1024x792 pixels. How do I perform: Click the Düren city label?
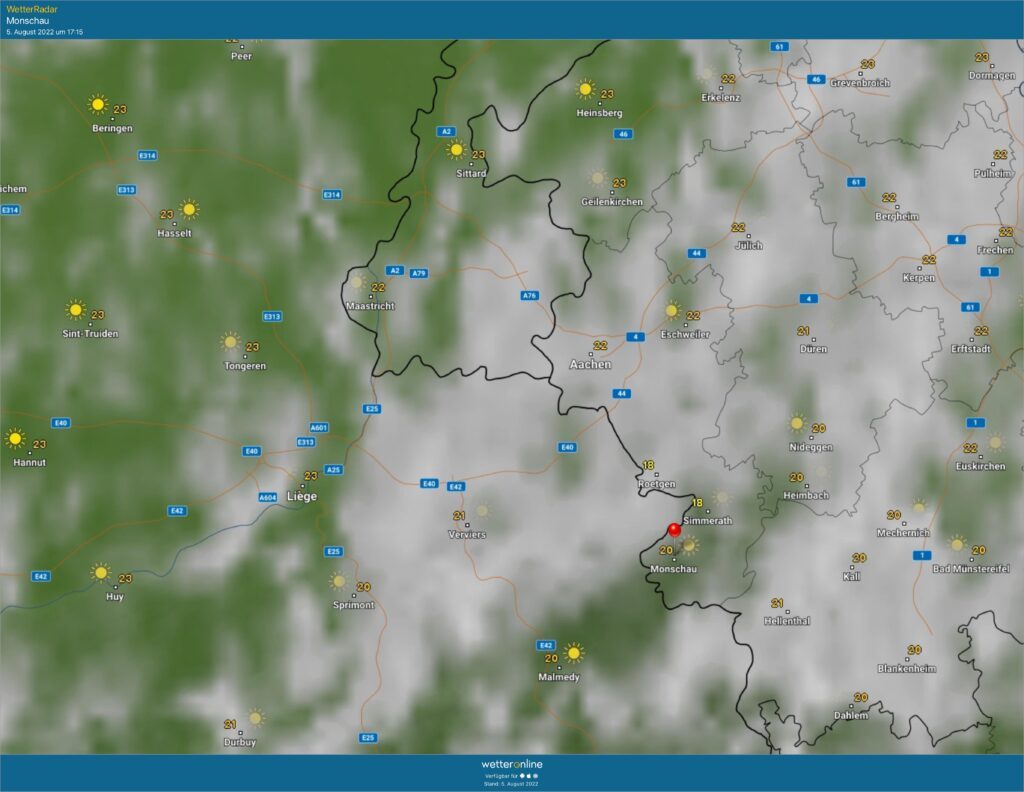pos(814,349)
